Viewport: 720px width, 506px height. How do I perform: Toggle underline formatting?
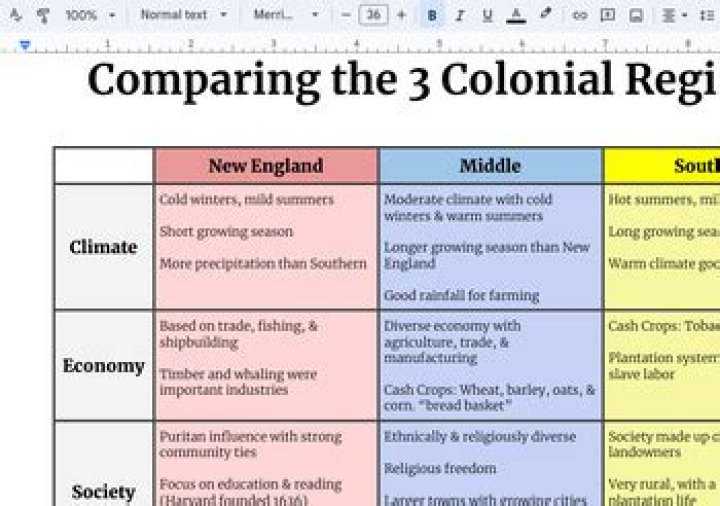[487, 16]
